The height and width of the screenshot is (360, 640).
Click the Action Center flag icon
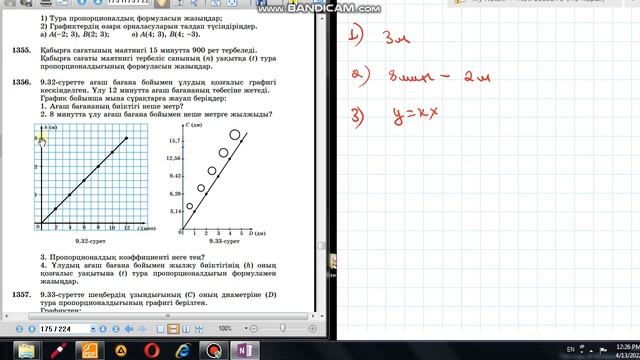point(603,350)
